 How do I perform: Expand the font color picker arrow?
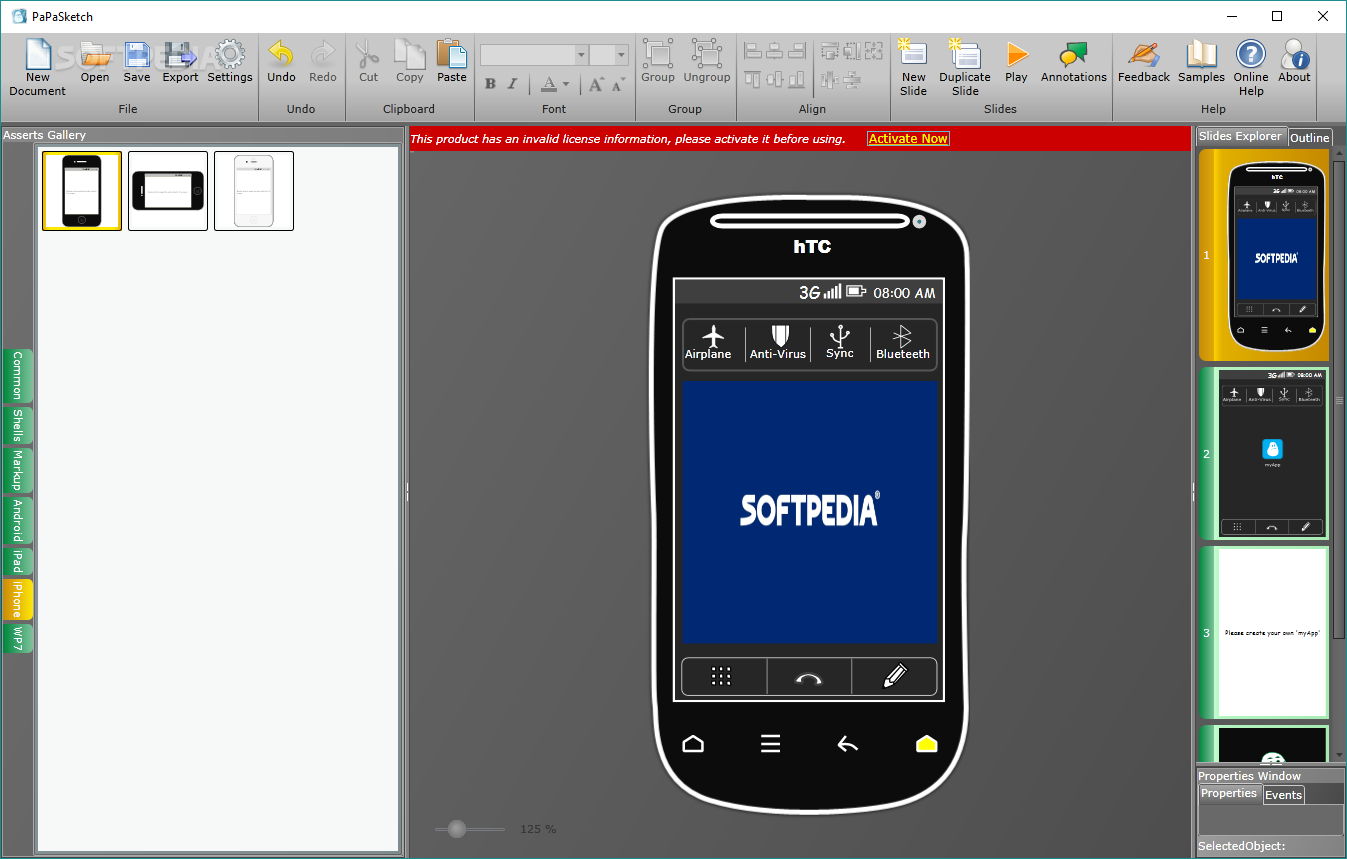(x=566, y=85)
